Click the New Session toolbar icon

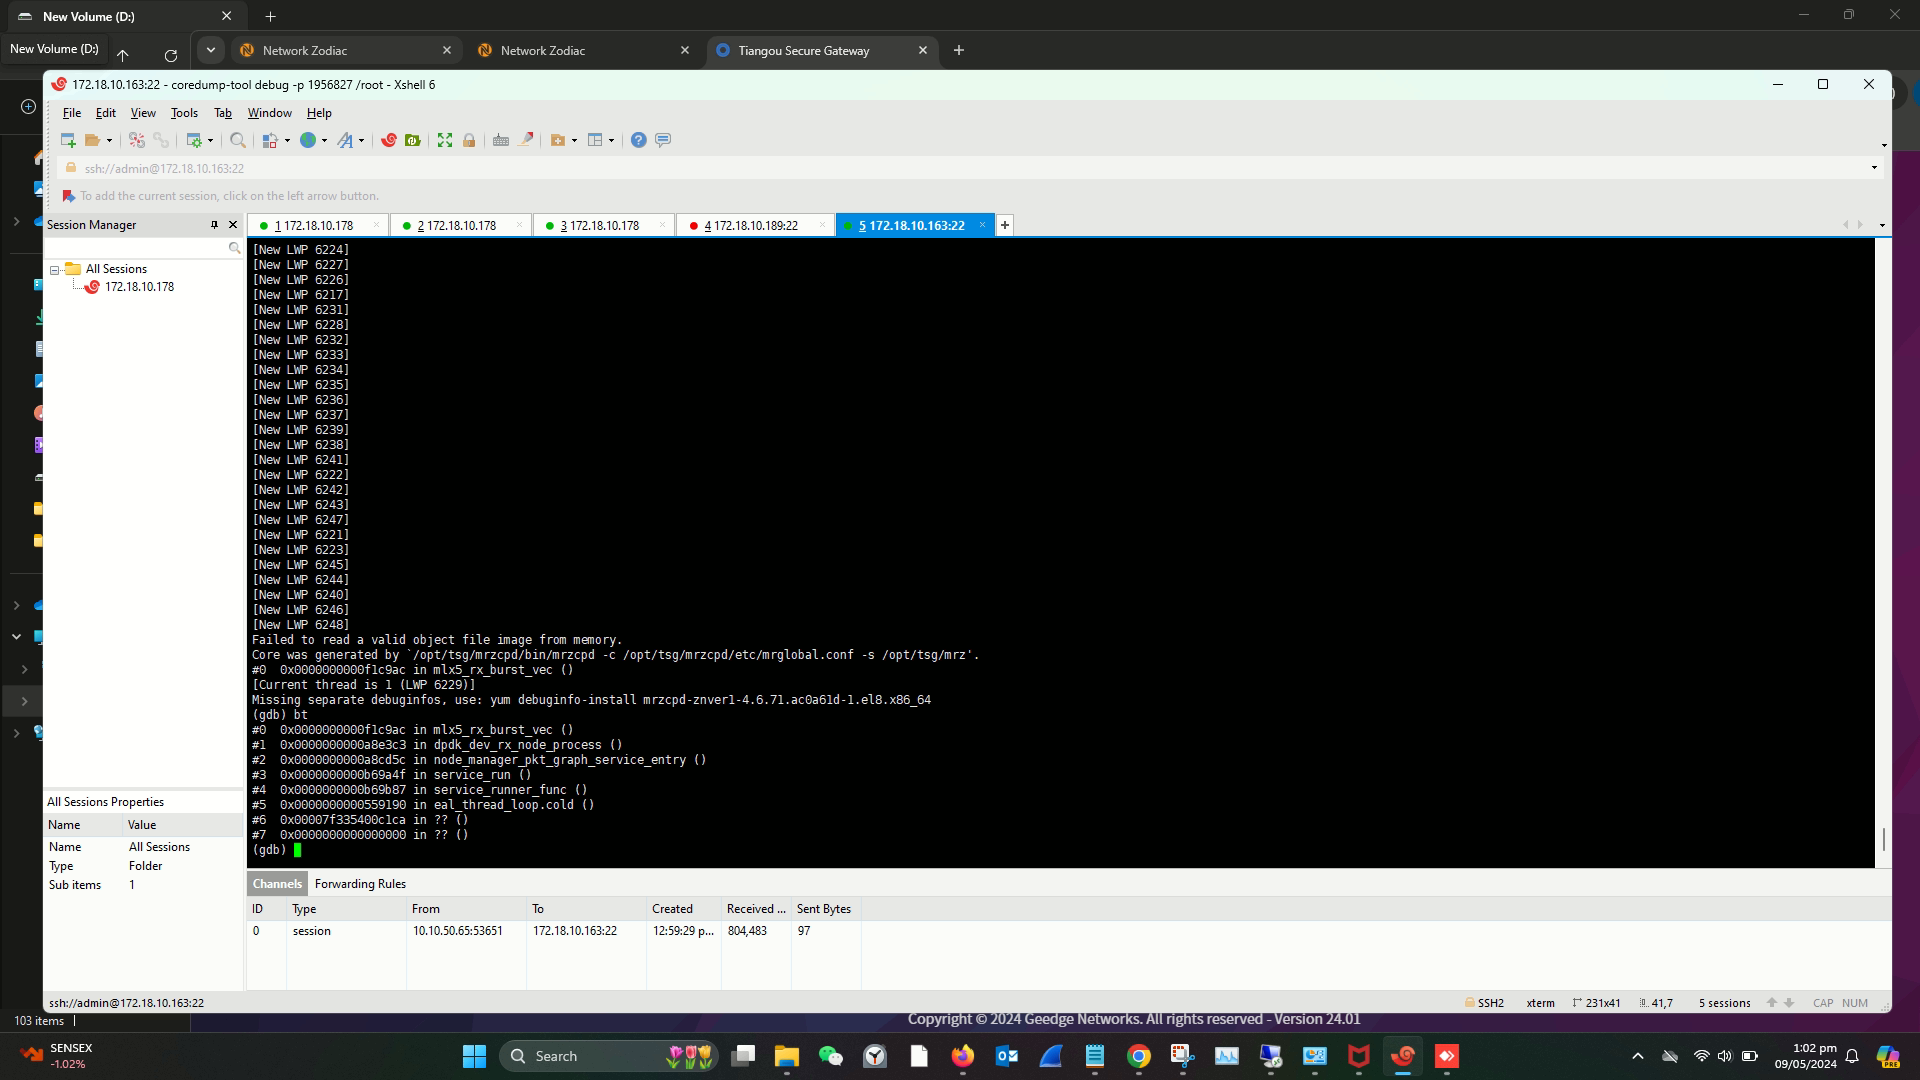tap(68, 140)
